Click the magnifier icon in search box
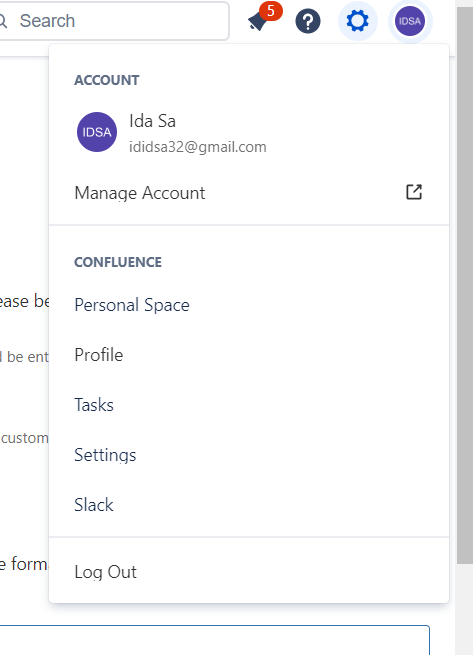This screenshot has height=655, width=473. tap(3, 21)
